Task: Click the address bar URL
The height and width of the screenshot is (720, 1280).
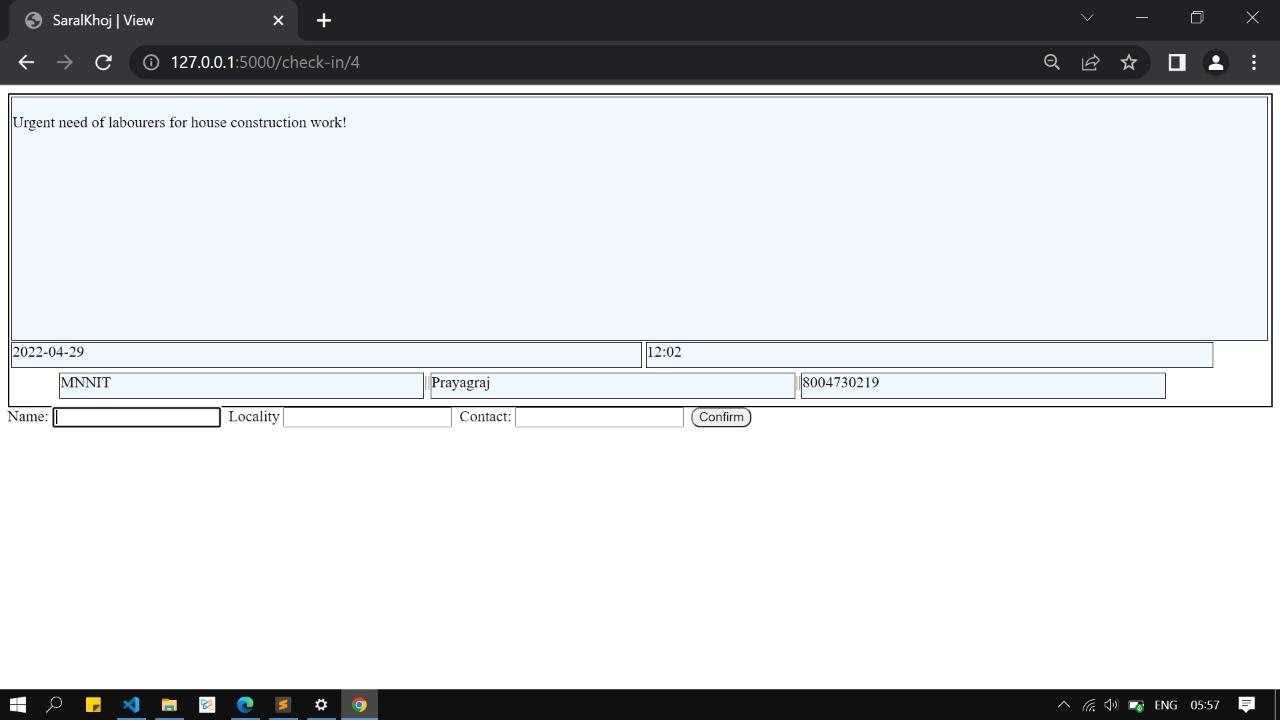Action: [x=265, y=62]
